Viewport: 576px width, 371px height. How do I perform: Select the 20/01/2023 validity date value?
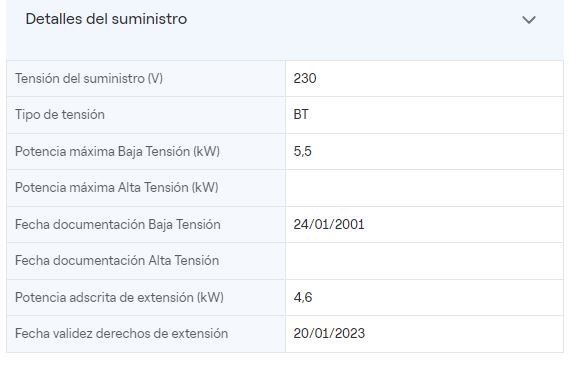click(x=329, y=334)
